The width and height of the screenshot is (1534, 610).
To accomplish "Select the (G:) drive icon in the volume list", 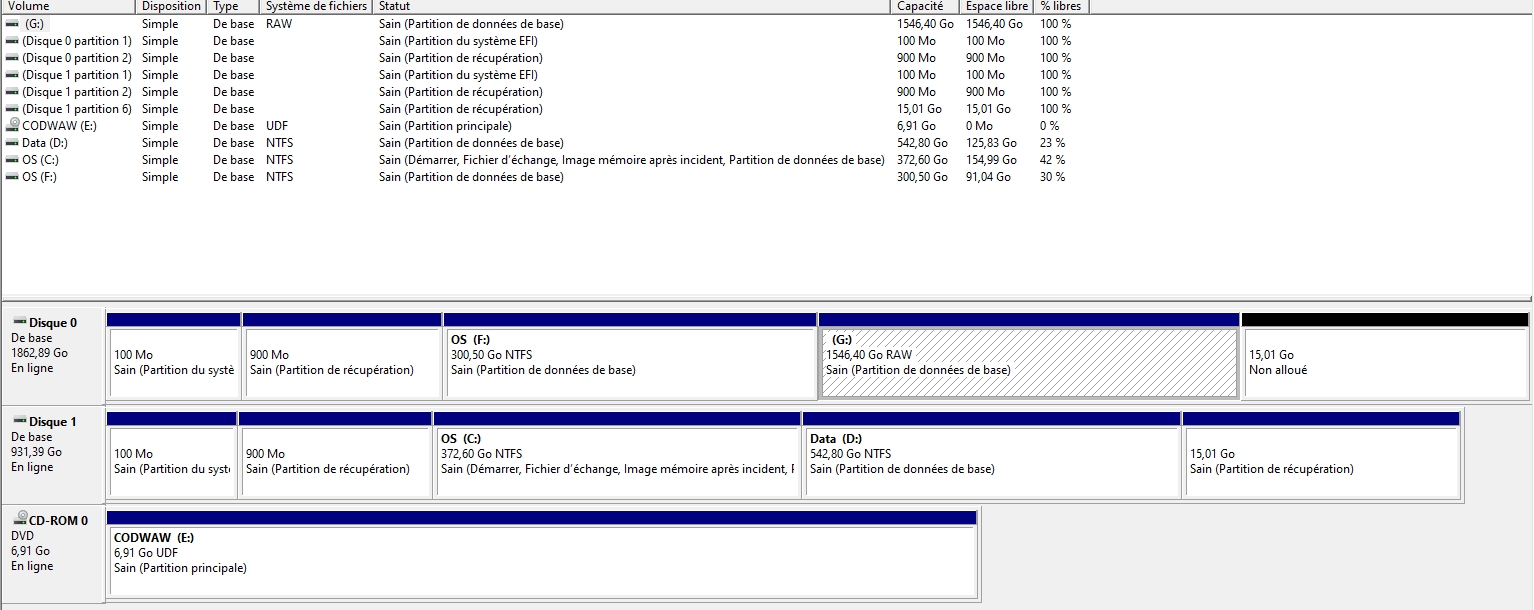I will [12, 24].
